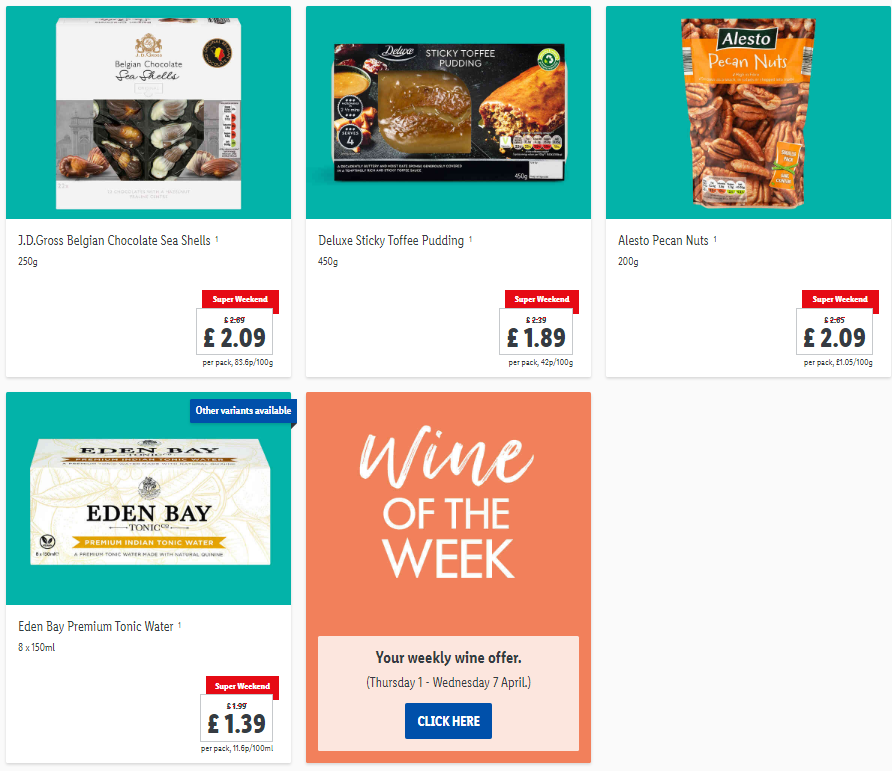Image resolution: width=892 pixels, height=771 pixels.
Task: Click the Deluxe Sticky Toffee Pudding title
Action: click(x=391, y=241)
